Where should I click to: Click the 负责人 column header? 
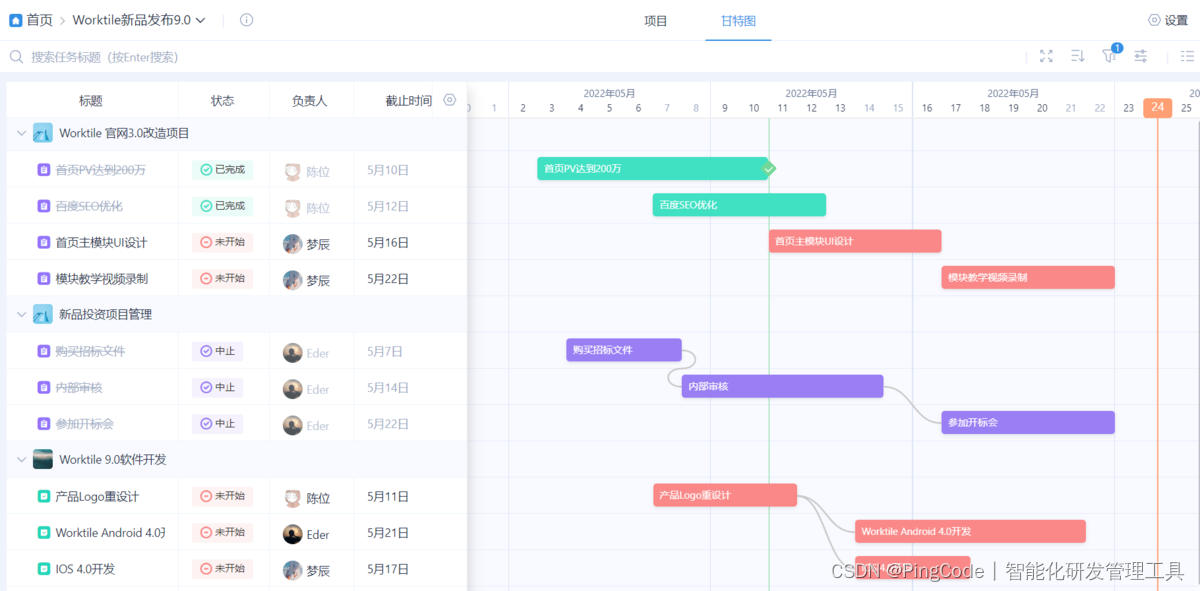[309, 100]
